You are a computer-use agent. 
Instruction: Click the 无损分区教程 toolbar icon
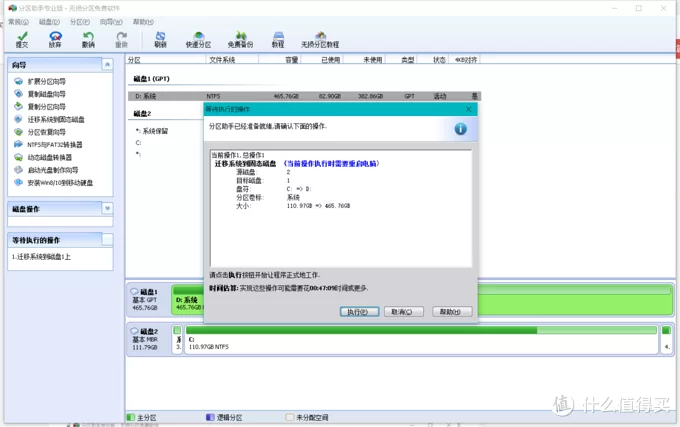(x=319, y=37)
